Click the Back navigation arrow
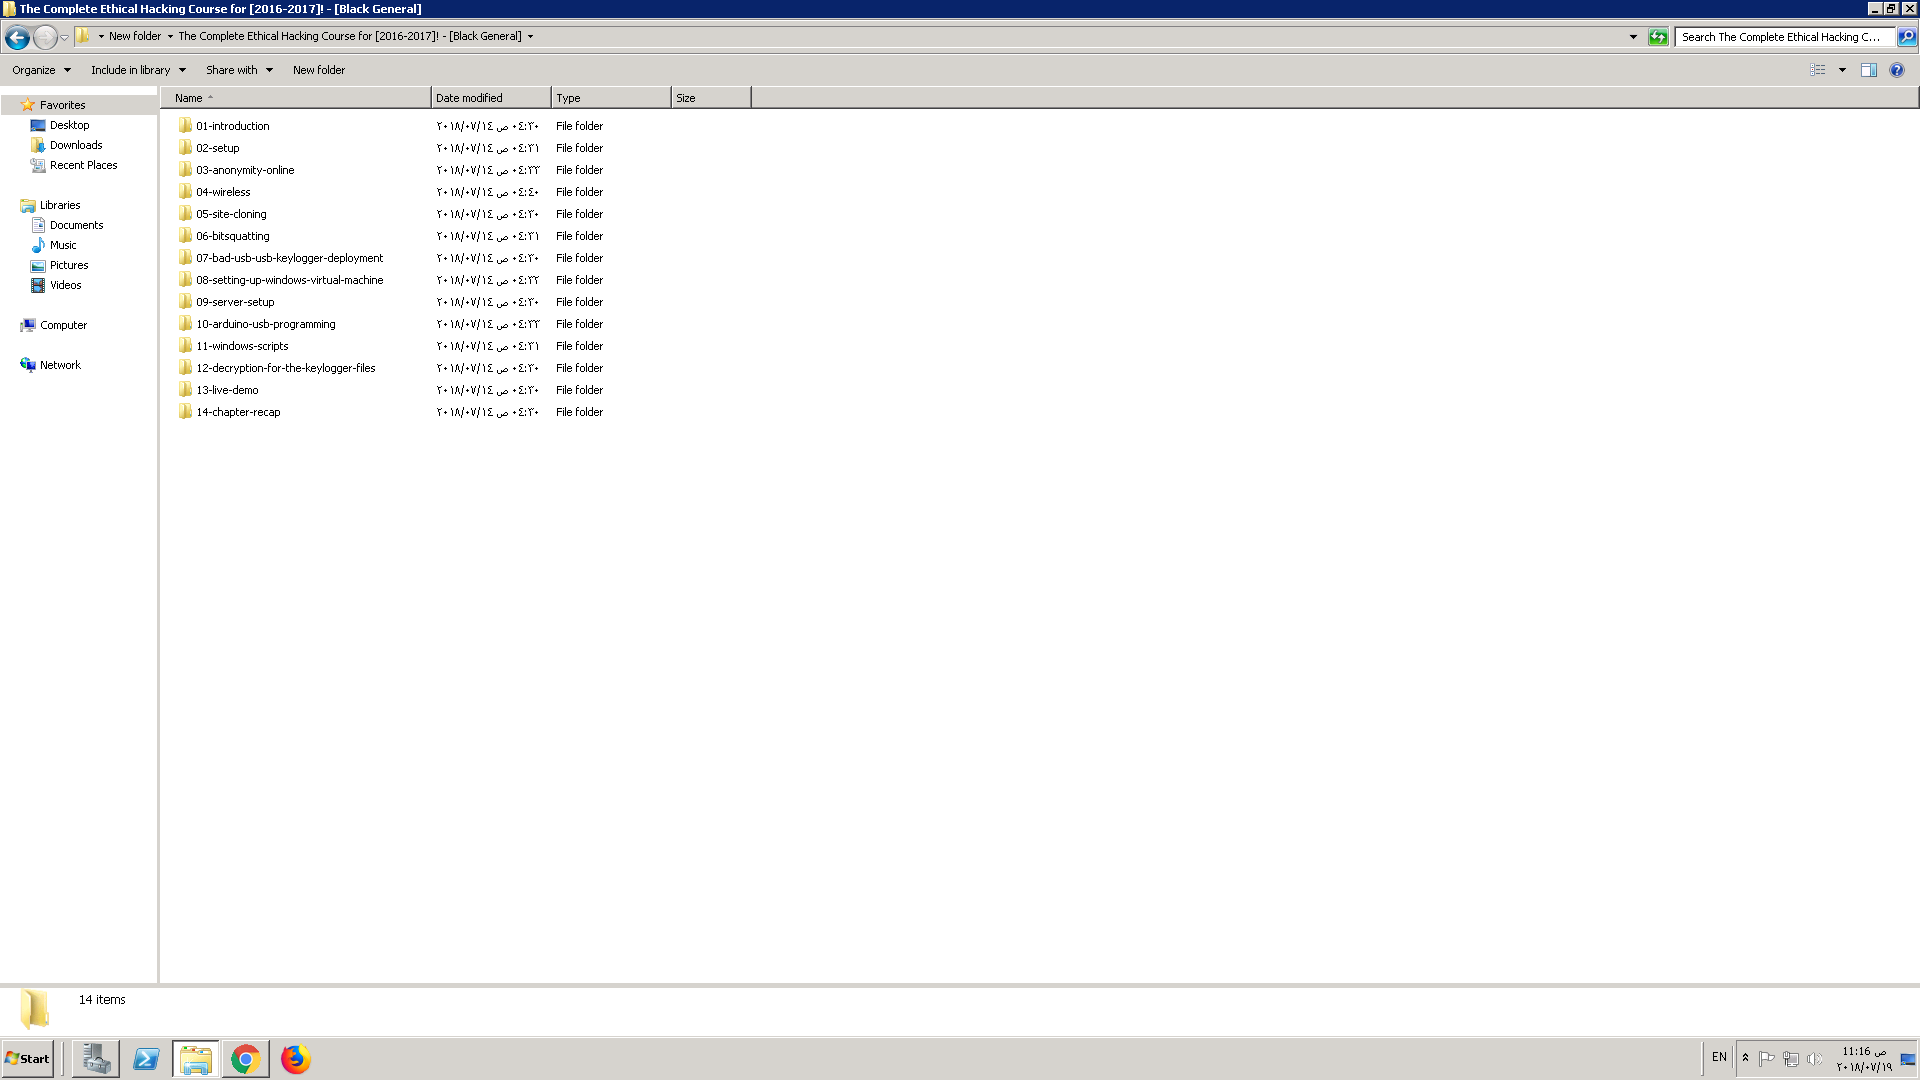Screen dimensions: 1920x1080 pos(17,37)
